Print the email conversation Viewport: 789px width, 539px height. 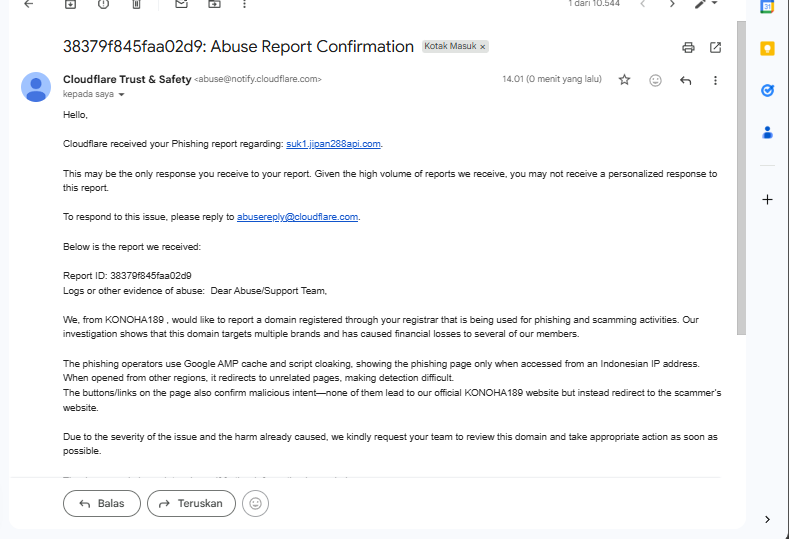tap(688, 47)
